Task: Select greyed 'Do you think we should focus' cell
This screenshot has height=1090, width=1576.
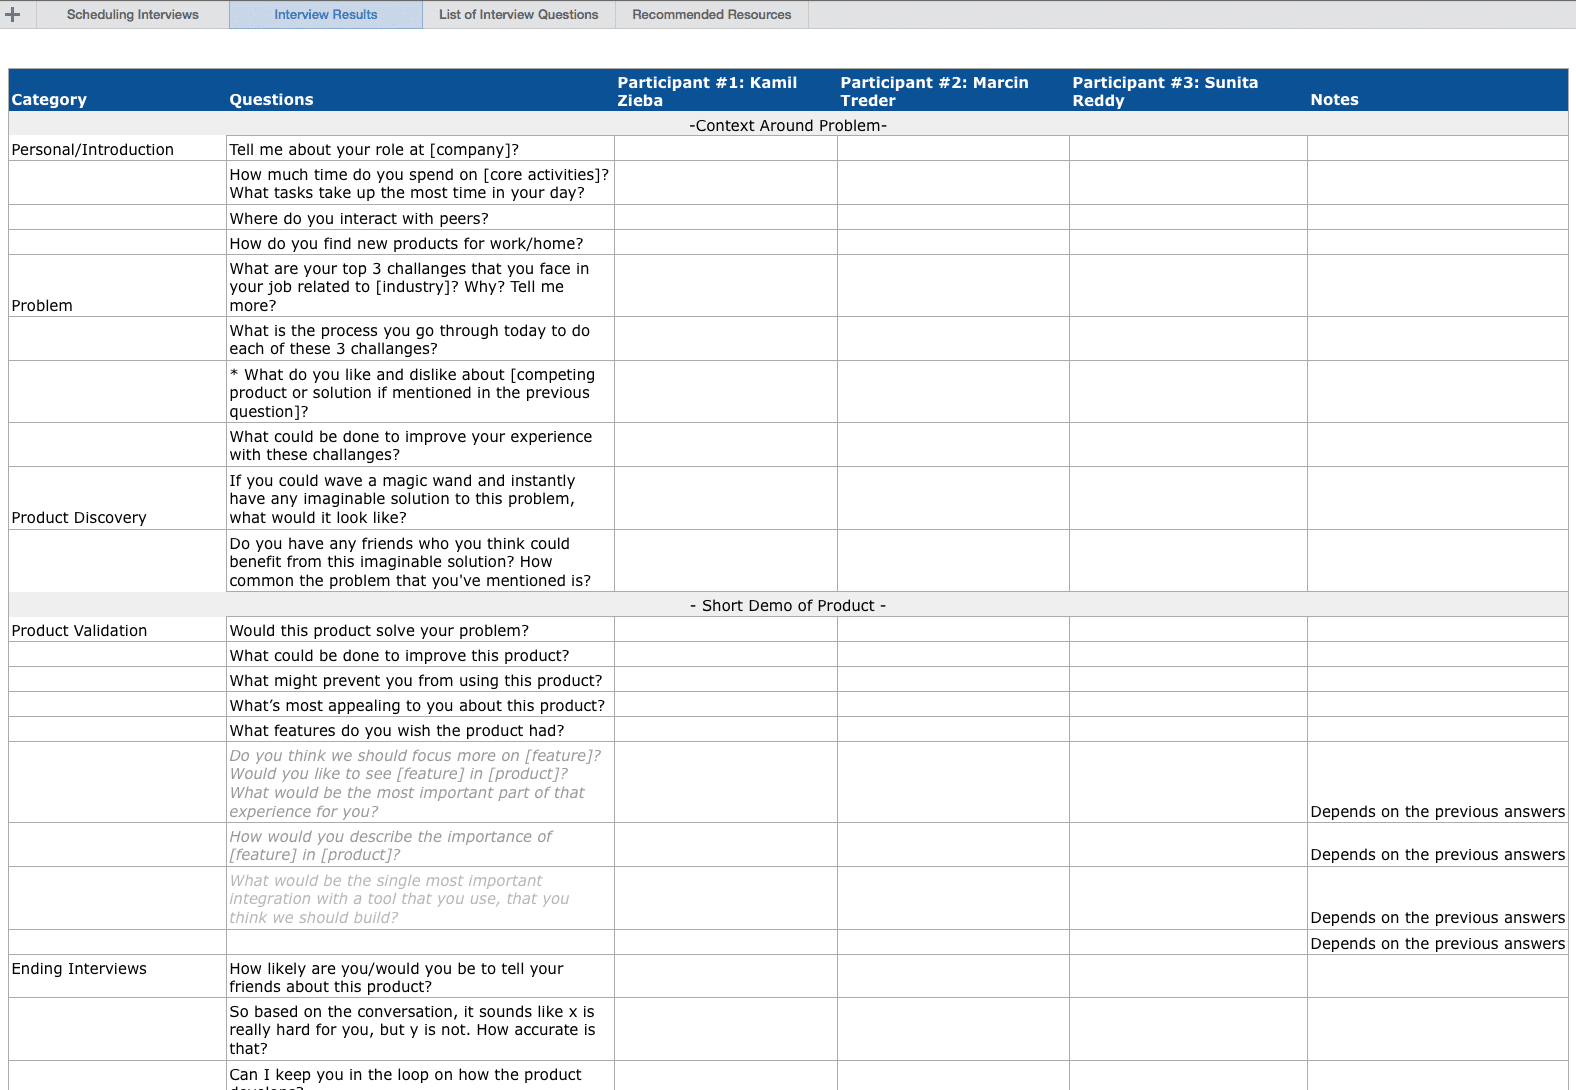Action: [x=421, y=783]
